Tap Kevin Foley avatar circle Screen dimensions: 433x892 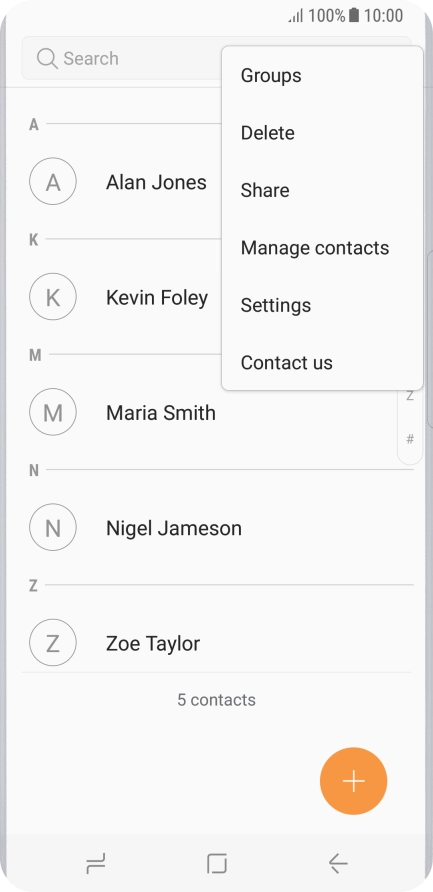tap(53, 297)
